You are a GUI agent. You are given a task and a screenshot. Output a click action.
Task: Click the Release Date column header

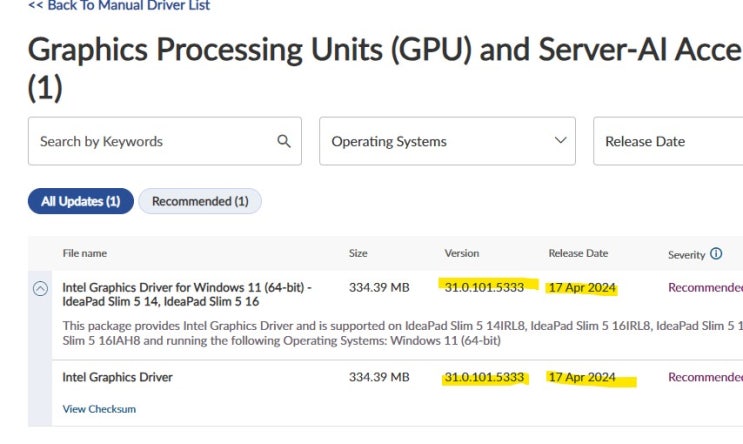coord(578,254)
